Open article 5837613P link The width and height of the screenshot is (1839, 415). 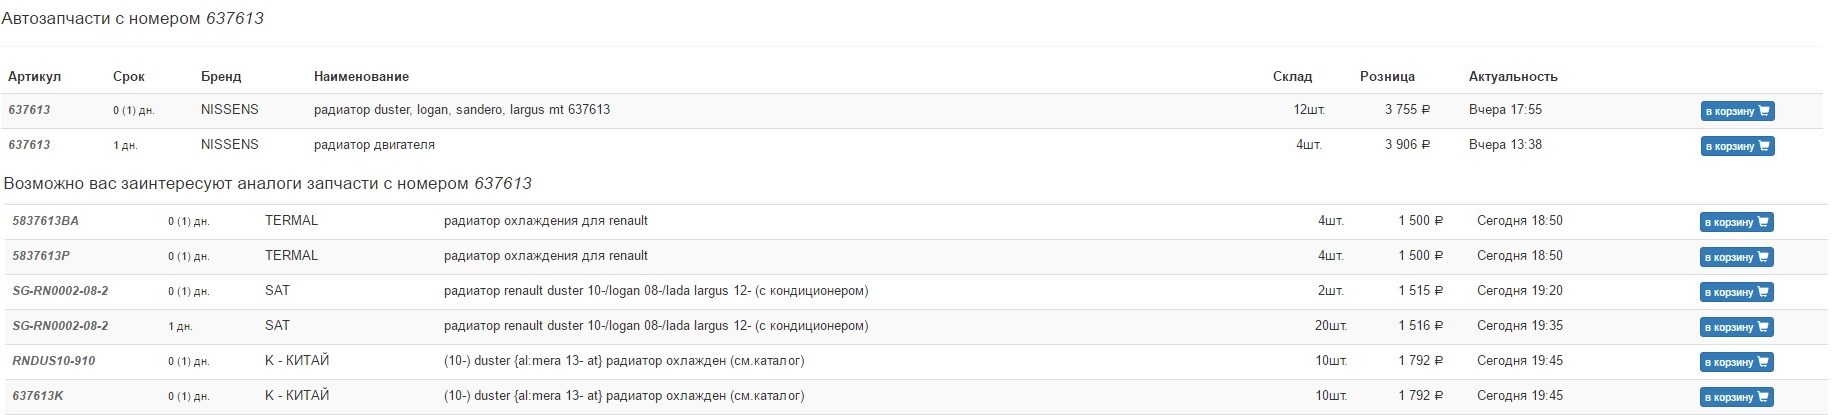[41, 256]
